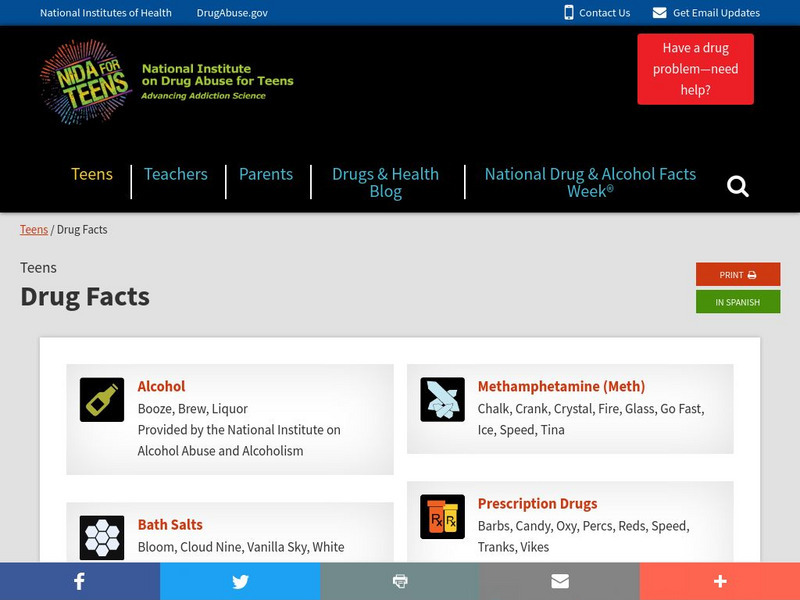This screenshot has height=600, width=800.
Task: Click the Alcohol bottle icon
Action: click(102, 400)
